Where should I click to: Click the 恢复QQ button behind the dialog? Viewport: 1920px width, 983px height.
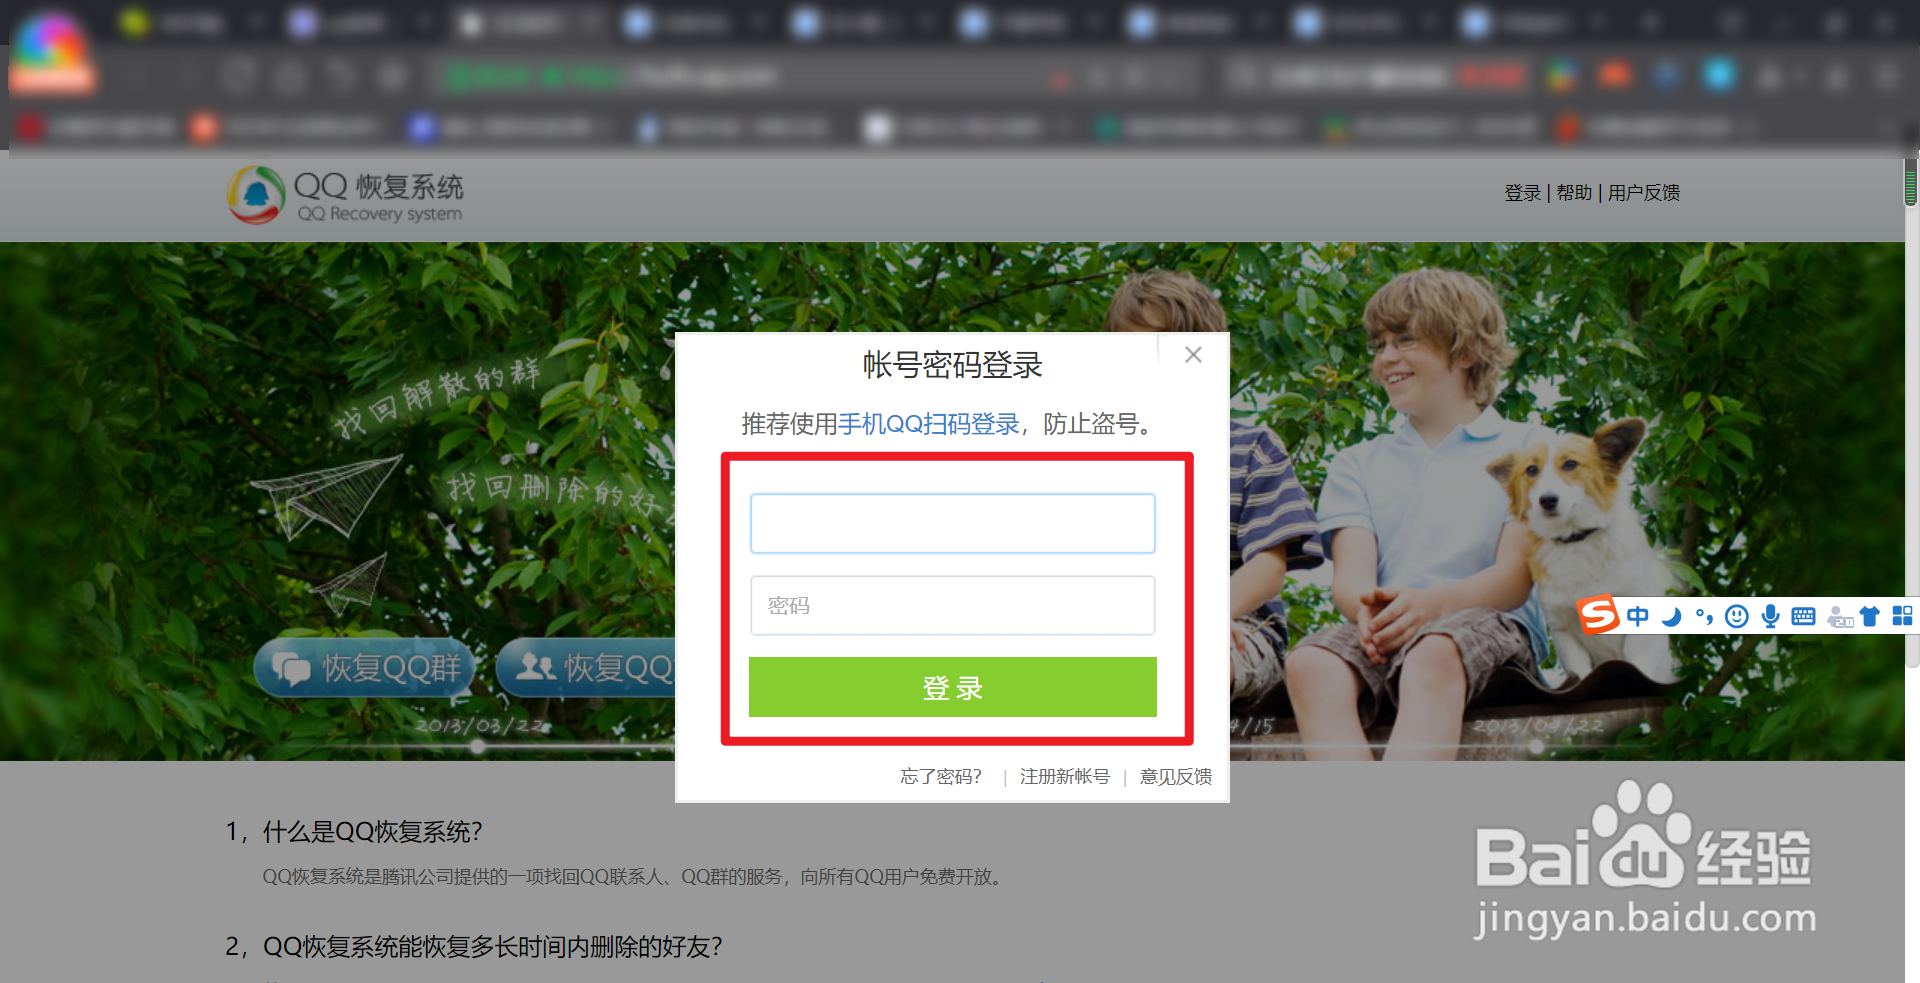(586, 667)
